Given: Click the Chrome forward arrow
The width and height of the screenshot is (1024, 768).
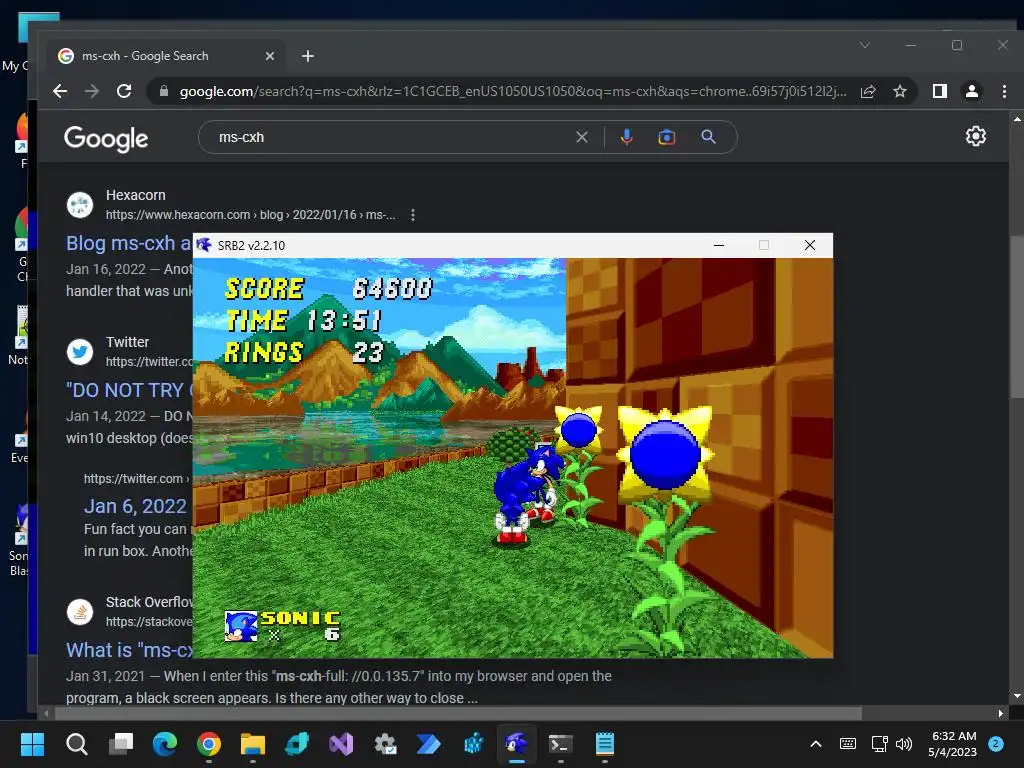Looking at the screenshot, I should coord(92,91).
